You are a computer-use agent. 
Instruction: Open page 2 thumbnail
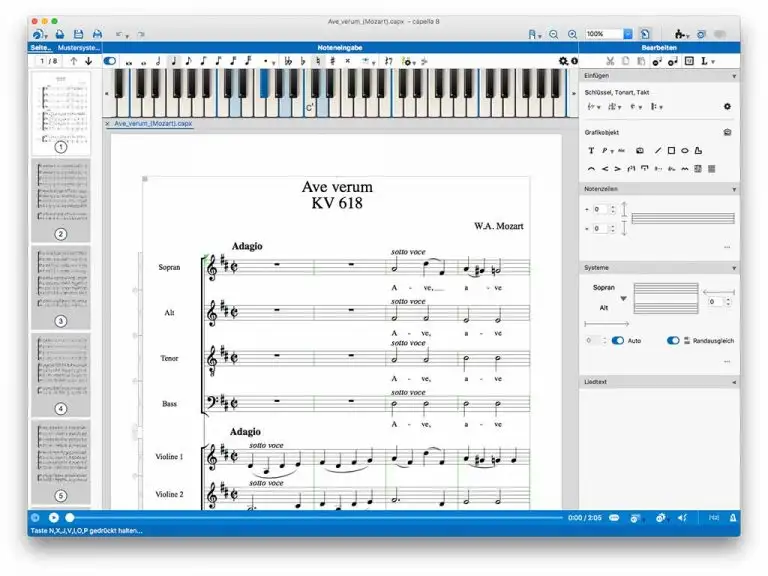tap(61, 200)
